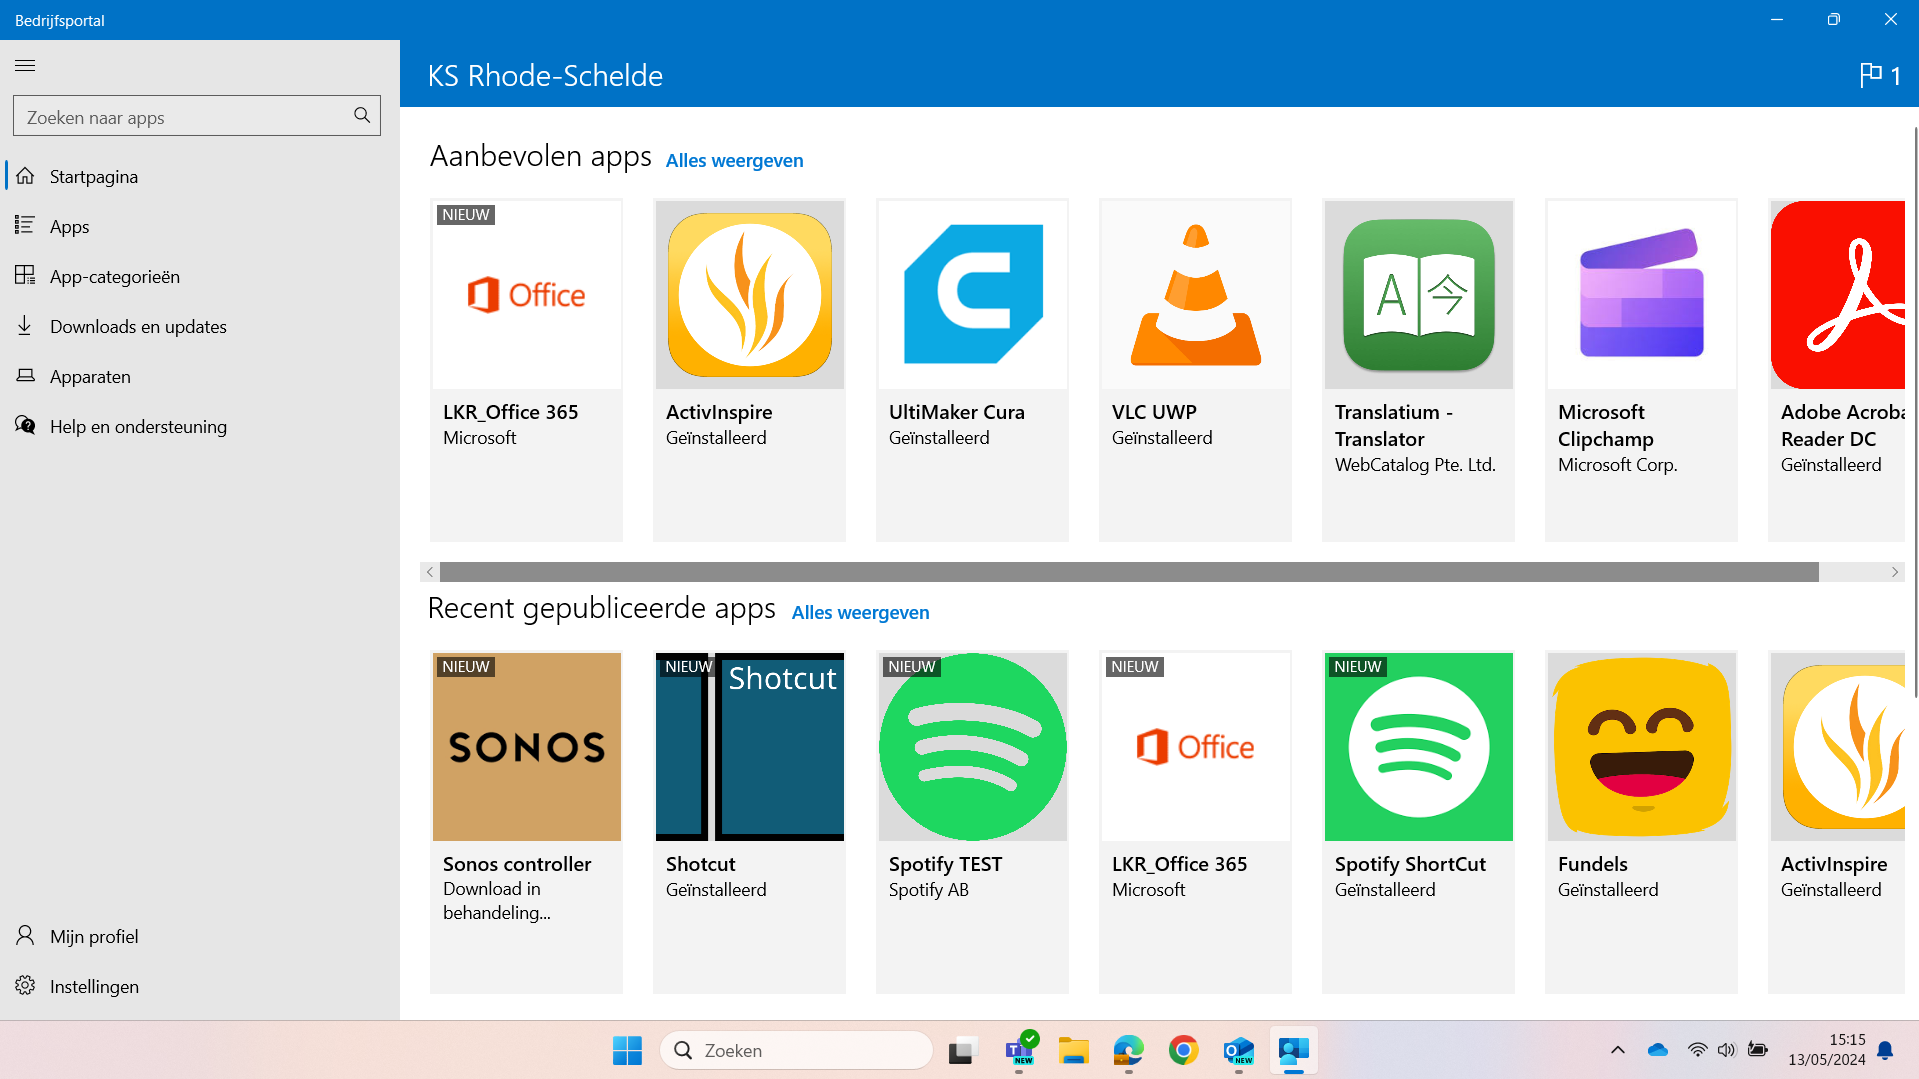Open the UltiMaker Cura app icon

coord(972,295)
